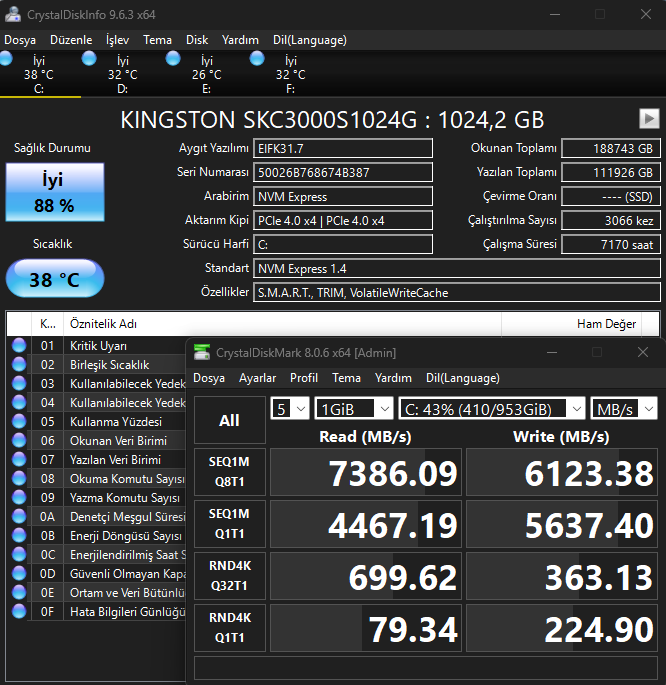Open Tema menu in CrystalDiskMark
Viewport: 666px width, 685px height.
tap(346, 378)
